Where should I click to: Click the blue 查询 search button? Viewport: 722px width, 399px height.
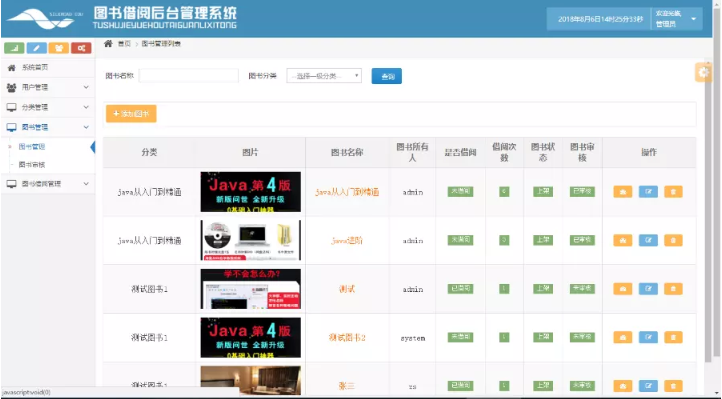(387, 76)
